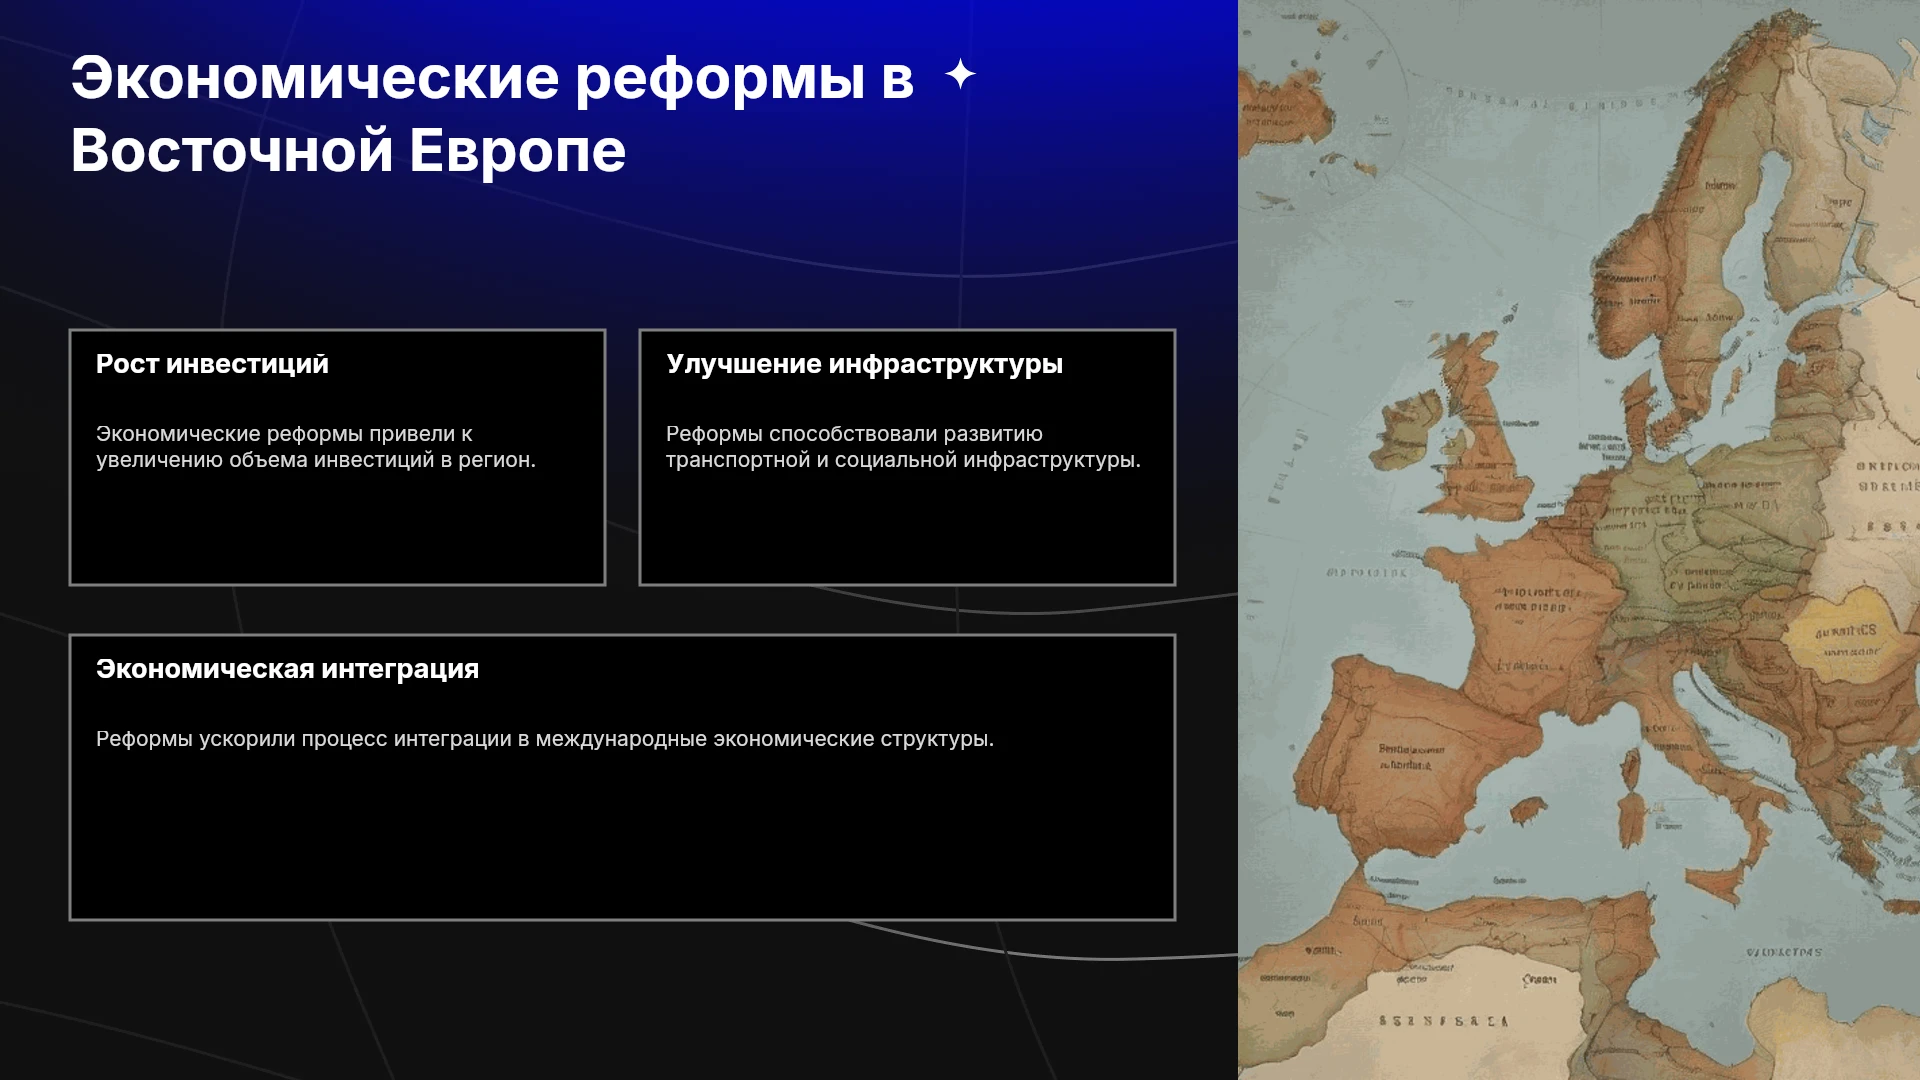Click the first word 'Экономические' in title
1920x1080 pixels.
pos(315,78)
